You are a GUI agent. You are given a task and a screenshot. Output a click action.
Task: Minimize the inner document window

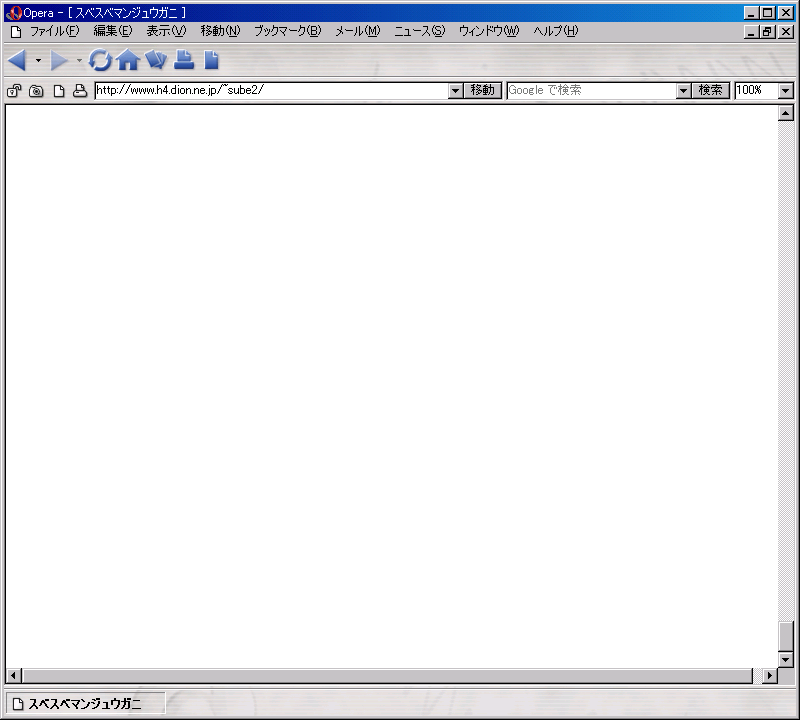pyautogui.click(x=751, y=32)
